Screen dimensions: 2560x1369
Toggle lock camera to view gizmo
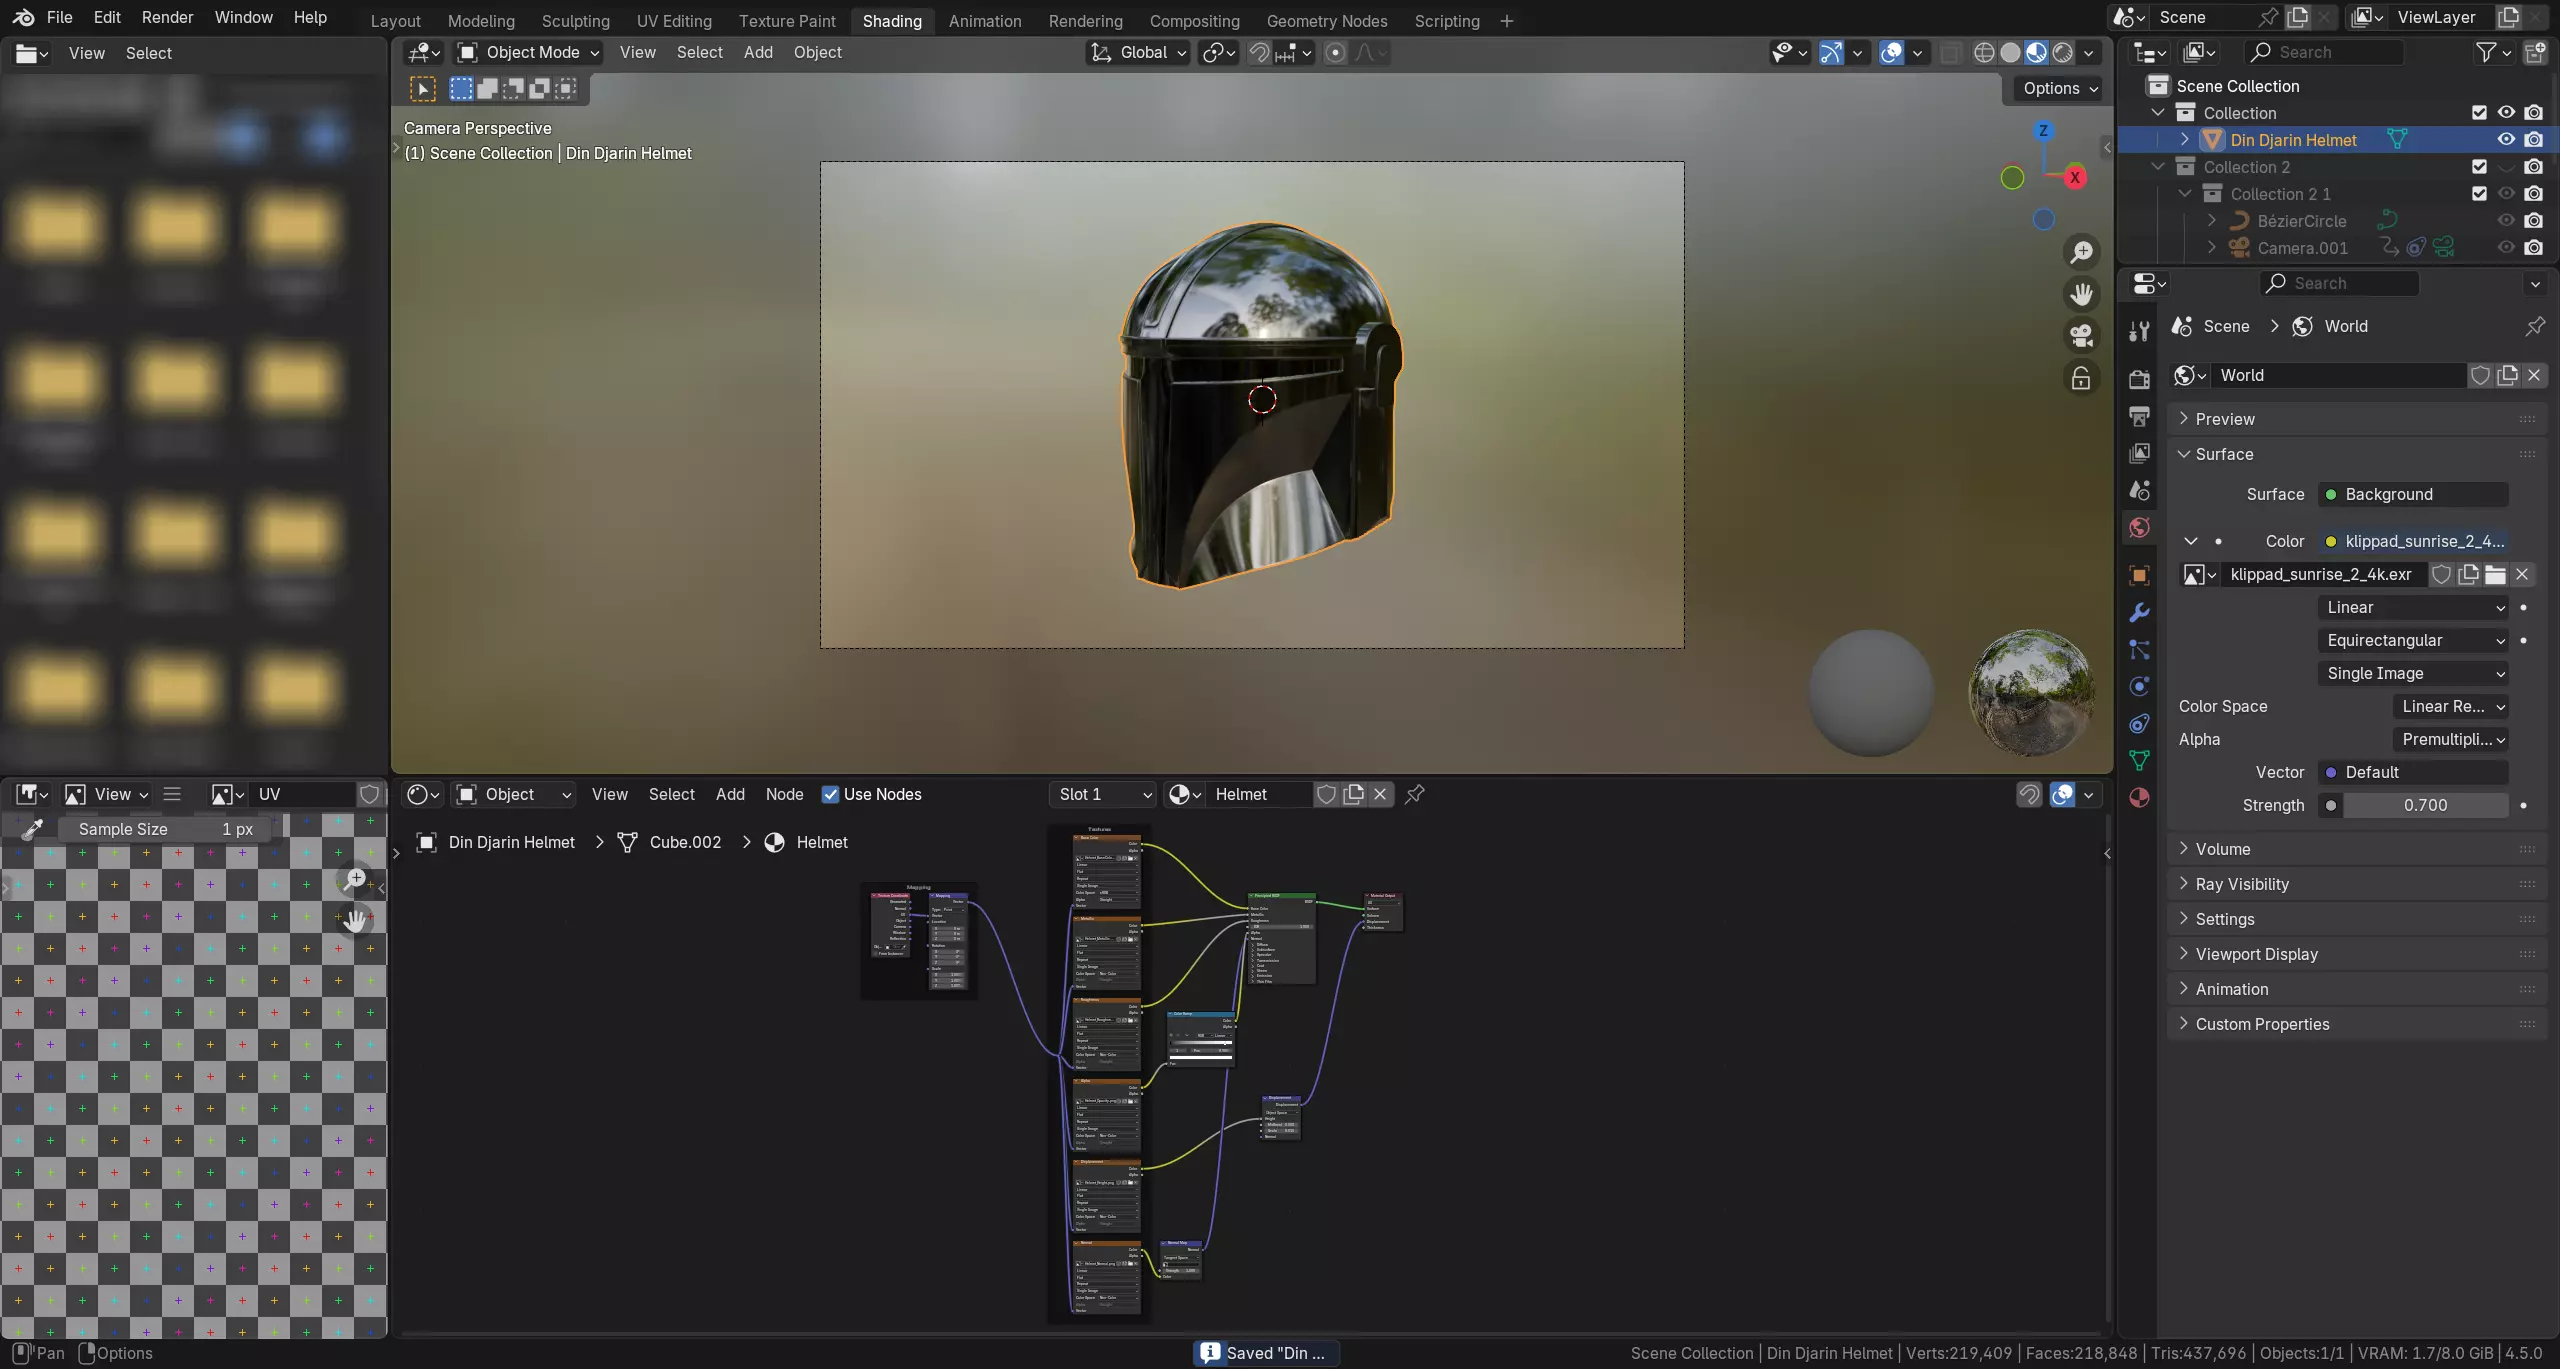2081,378
